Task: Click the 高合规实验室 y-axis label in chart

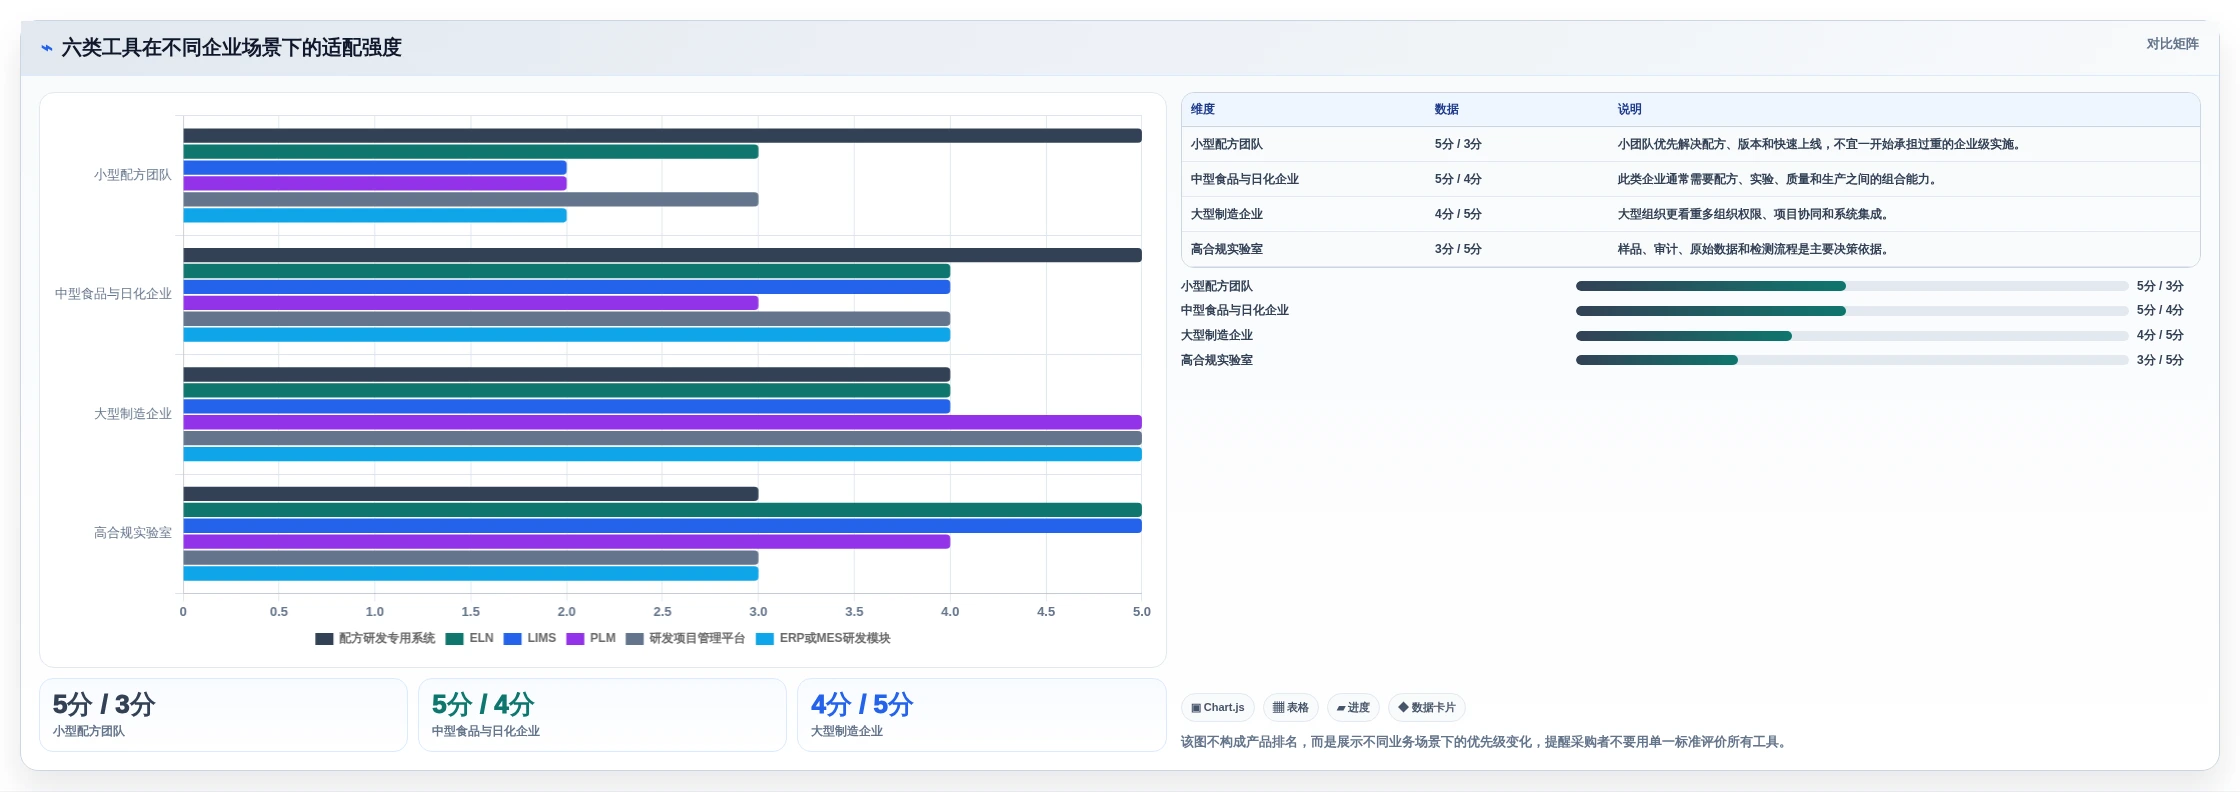Action: coord(133,533)
